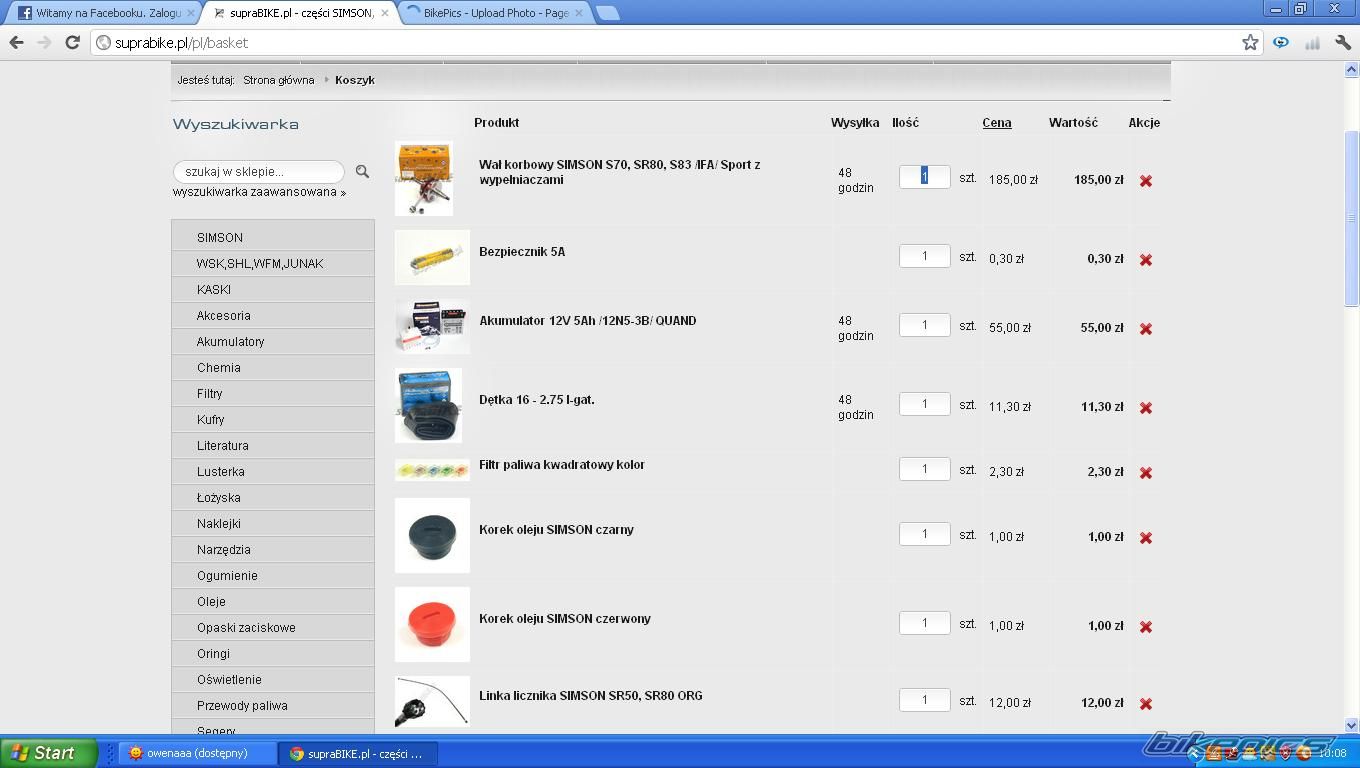The height and width of the screenshot is (768, 1360).
Task: Sort by Cena column header
Action: coord(996,123)
